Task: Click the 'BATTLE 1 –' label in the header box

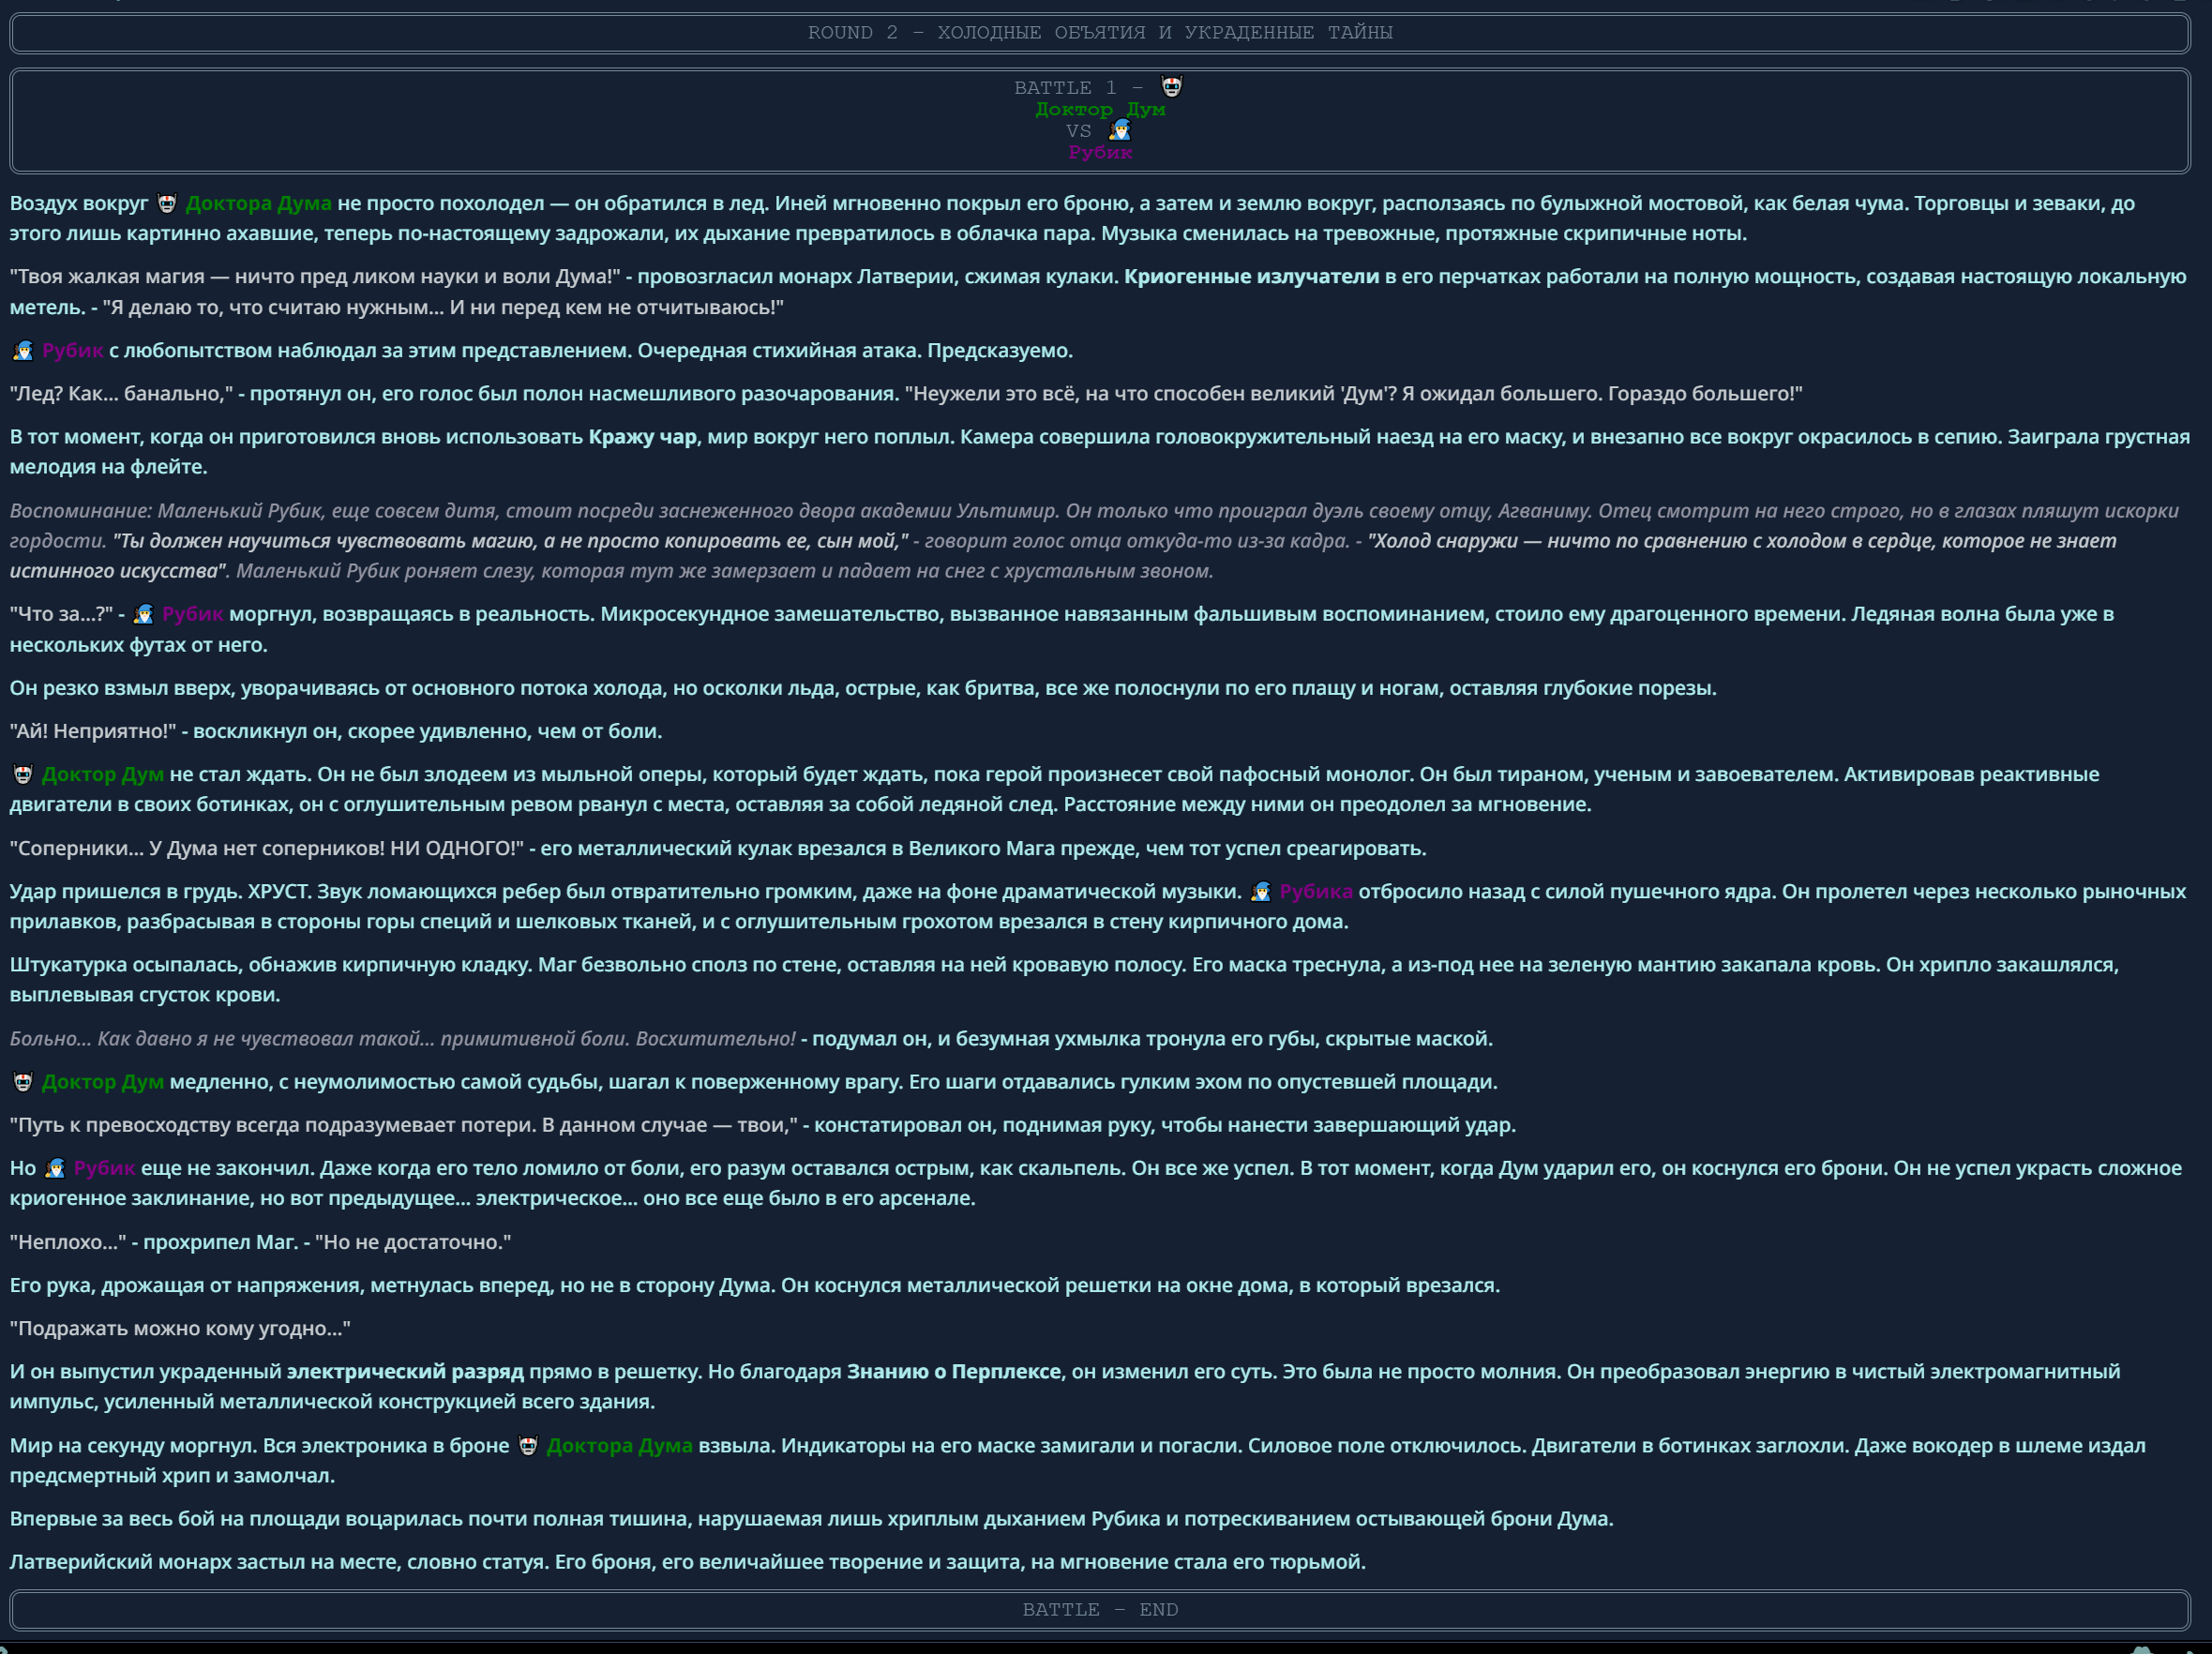Action: pos(1079,88)
